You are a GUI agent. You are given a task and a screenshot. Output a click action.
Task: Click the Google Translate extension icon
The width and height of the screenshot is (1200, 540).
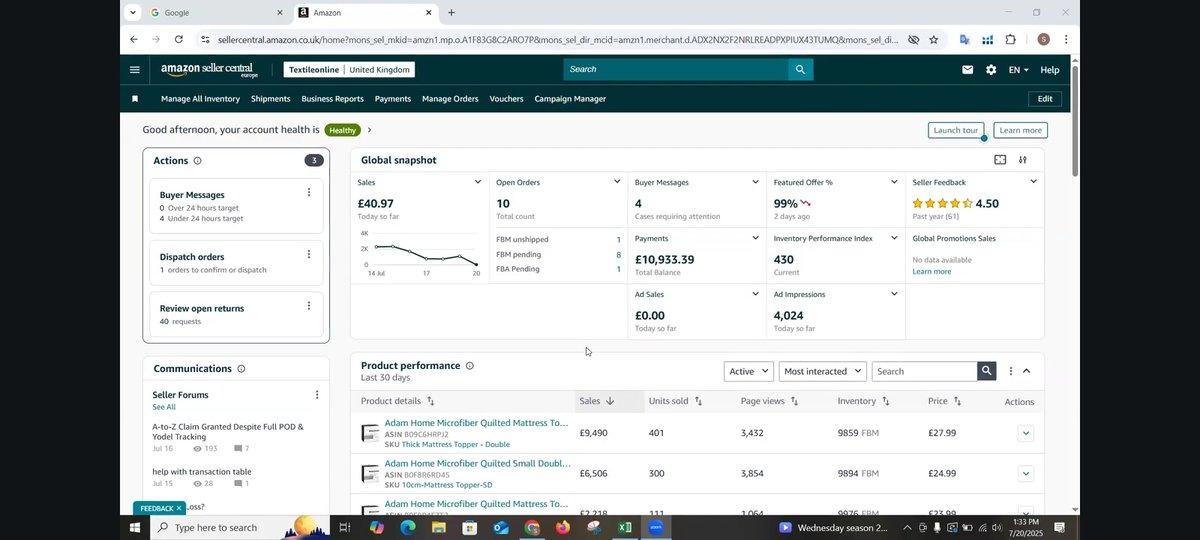pos(964,40)
